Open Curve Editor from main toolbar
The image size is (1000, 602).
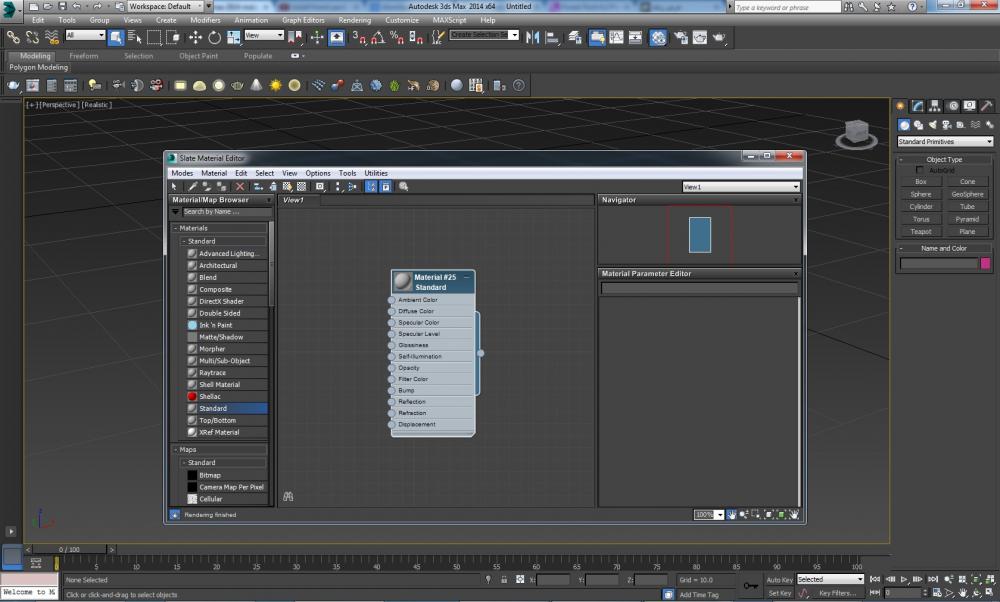[x=616, y=38]
